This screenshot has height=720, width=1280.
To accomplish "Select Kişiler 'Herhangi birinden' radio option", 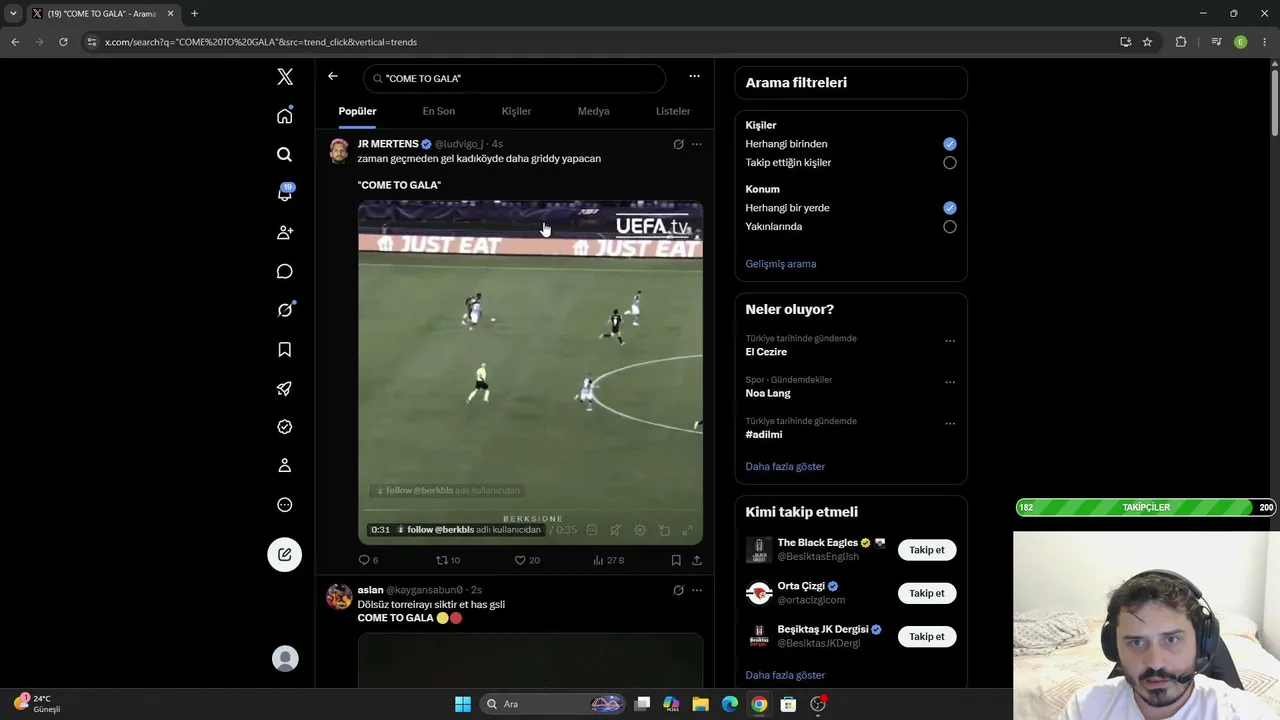I will coord(949,144).
